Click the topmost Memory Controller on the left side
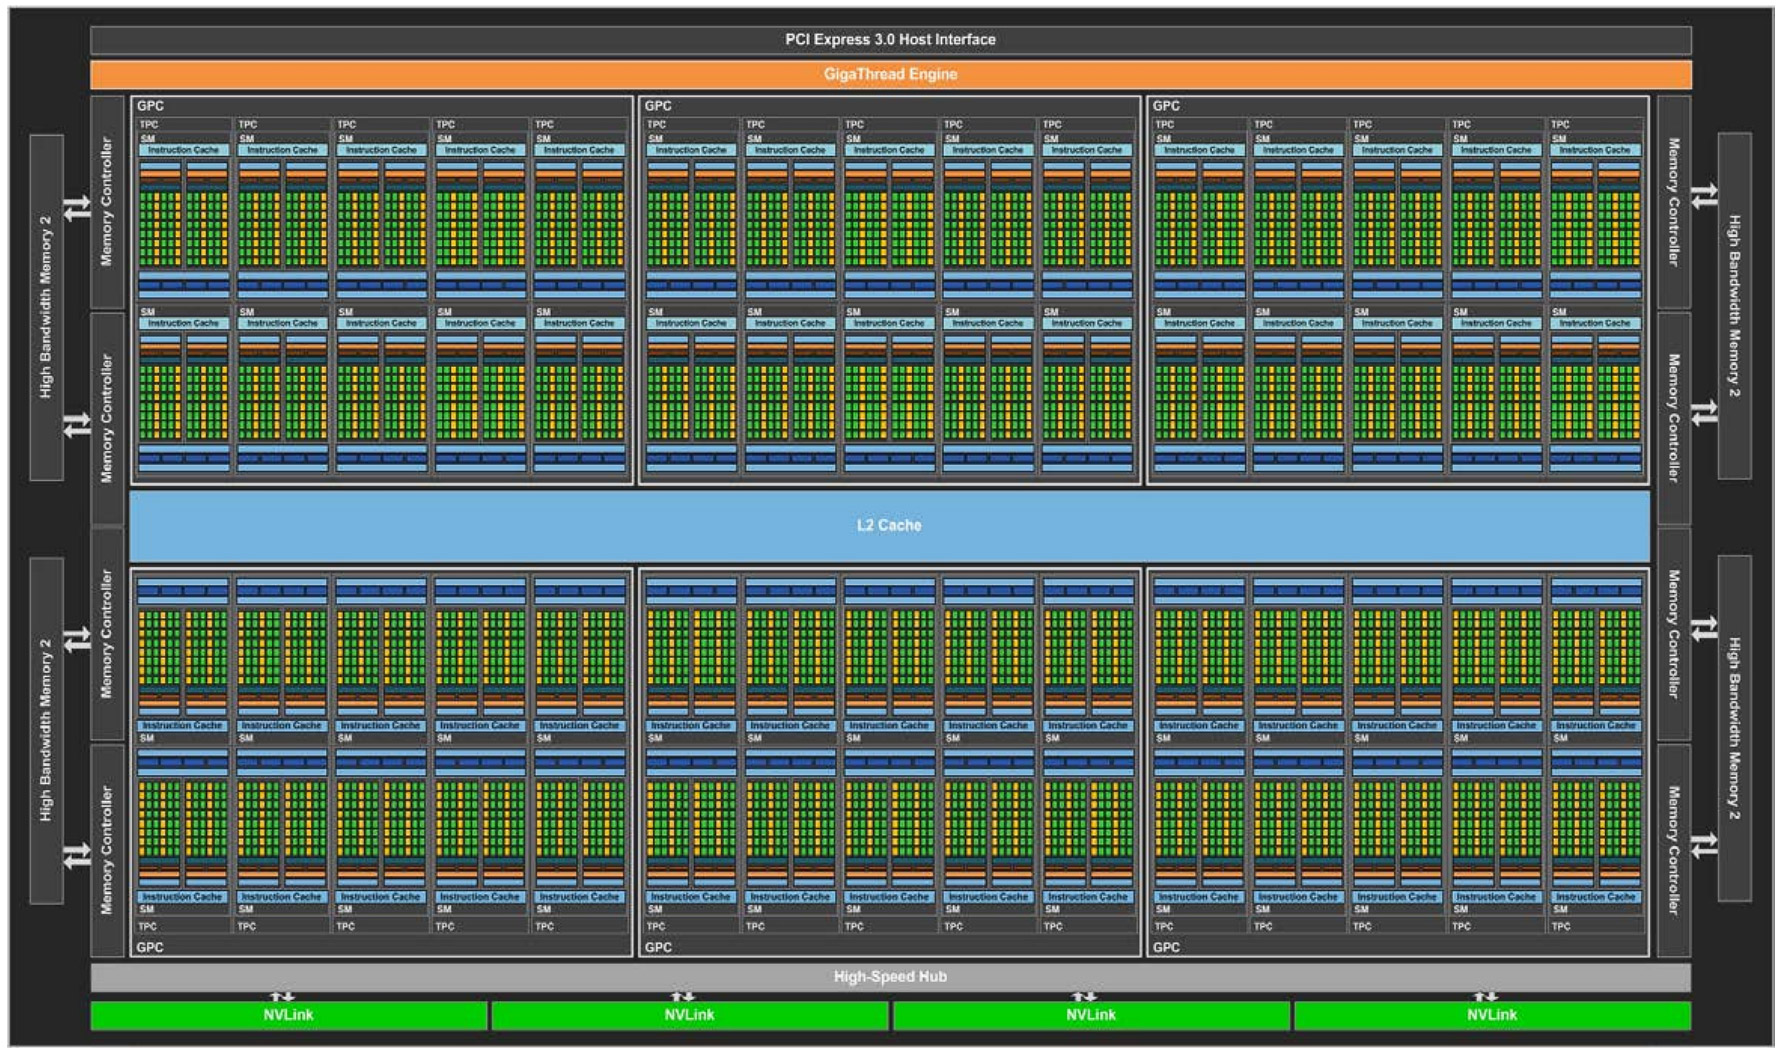 107,202
